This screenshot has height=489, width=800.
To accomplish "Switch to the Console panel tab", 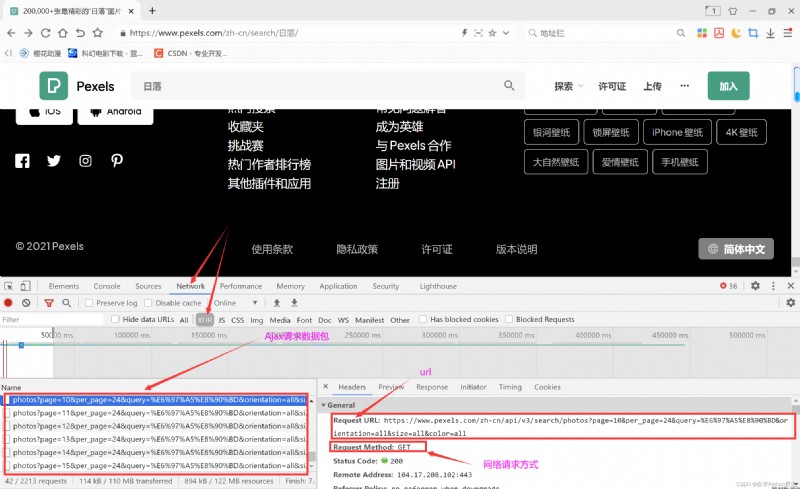I will click(x=107, y=286).
